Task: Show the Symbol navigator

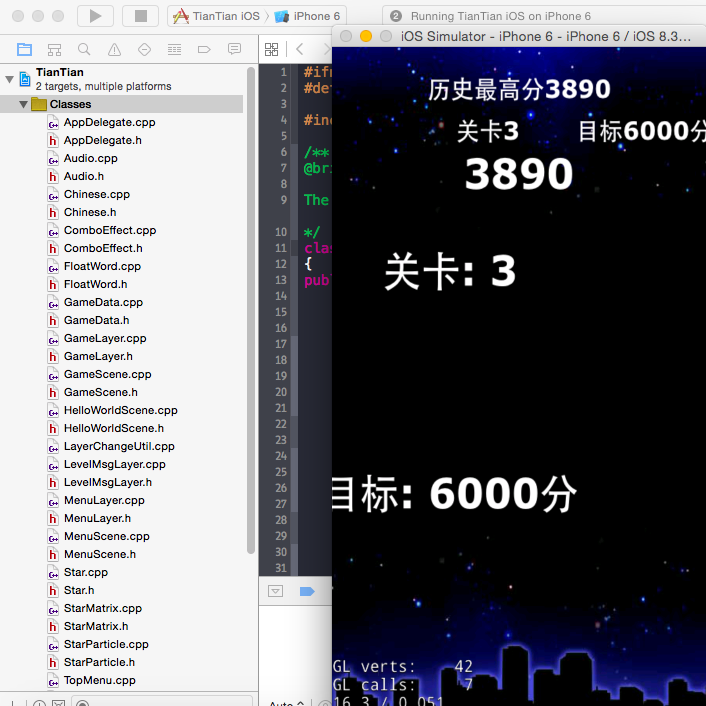Action: click(x=54, y=49)
